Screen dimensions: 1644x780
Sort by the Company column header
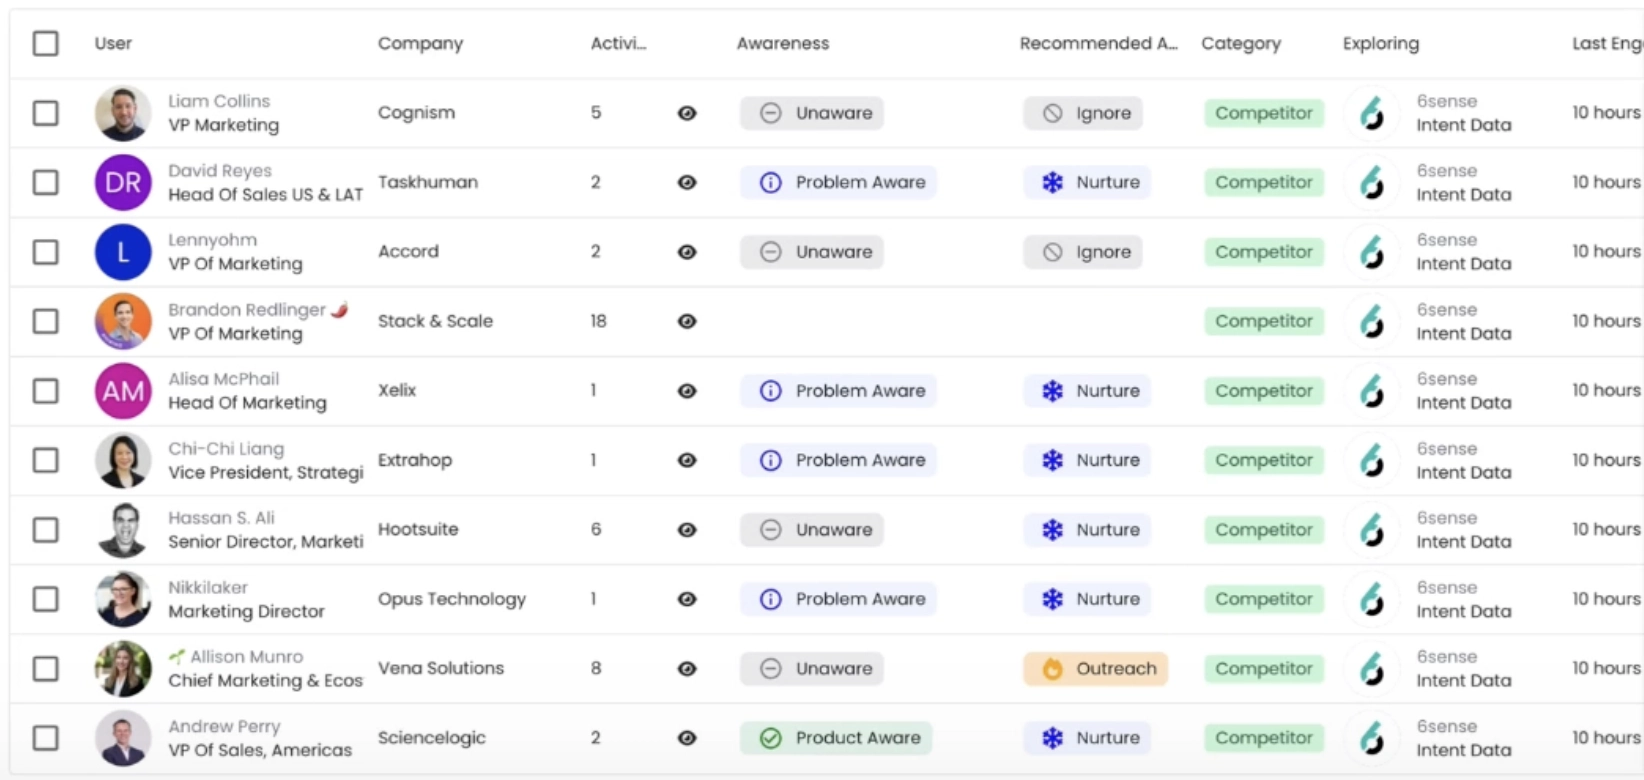click(420, 43)
